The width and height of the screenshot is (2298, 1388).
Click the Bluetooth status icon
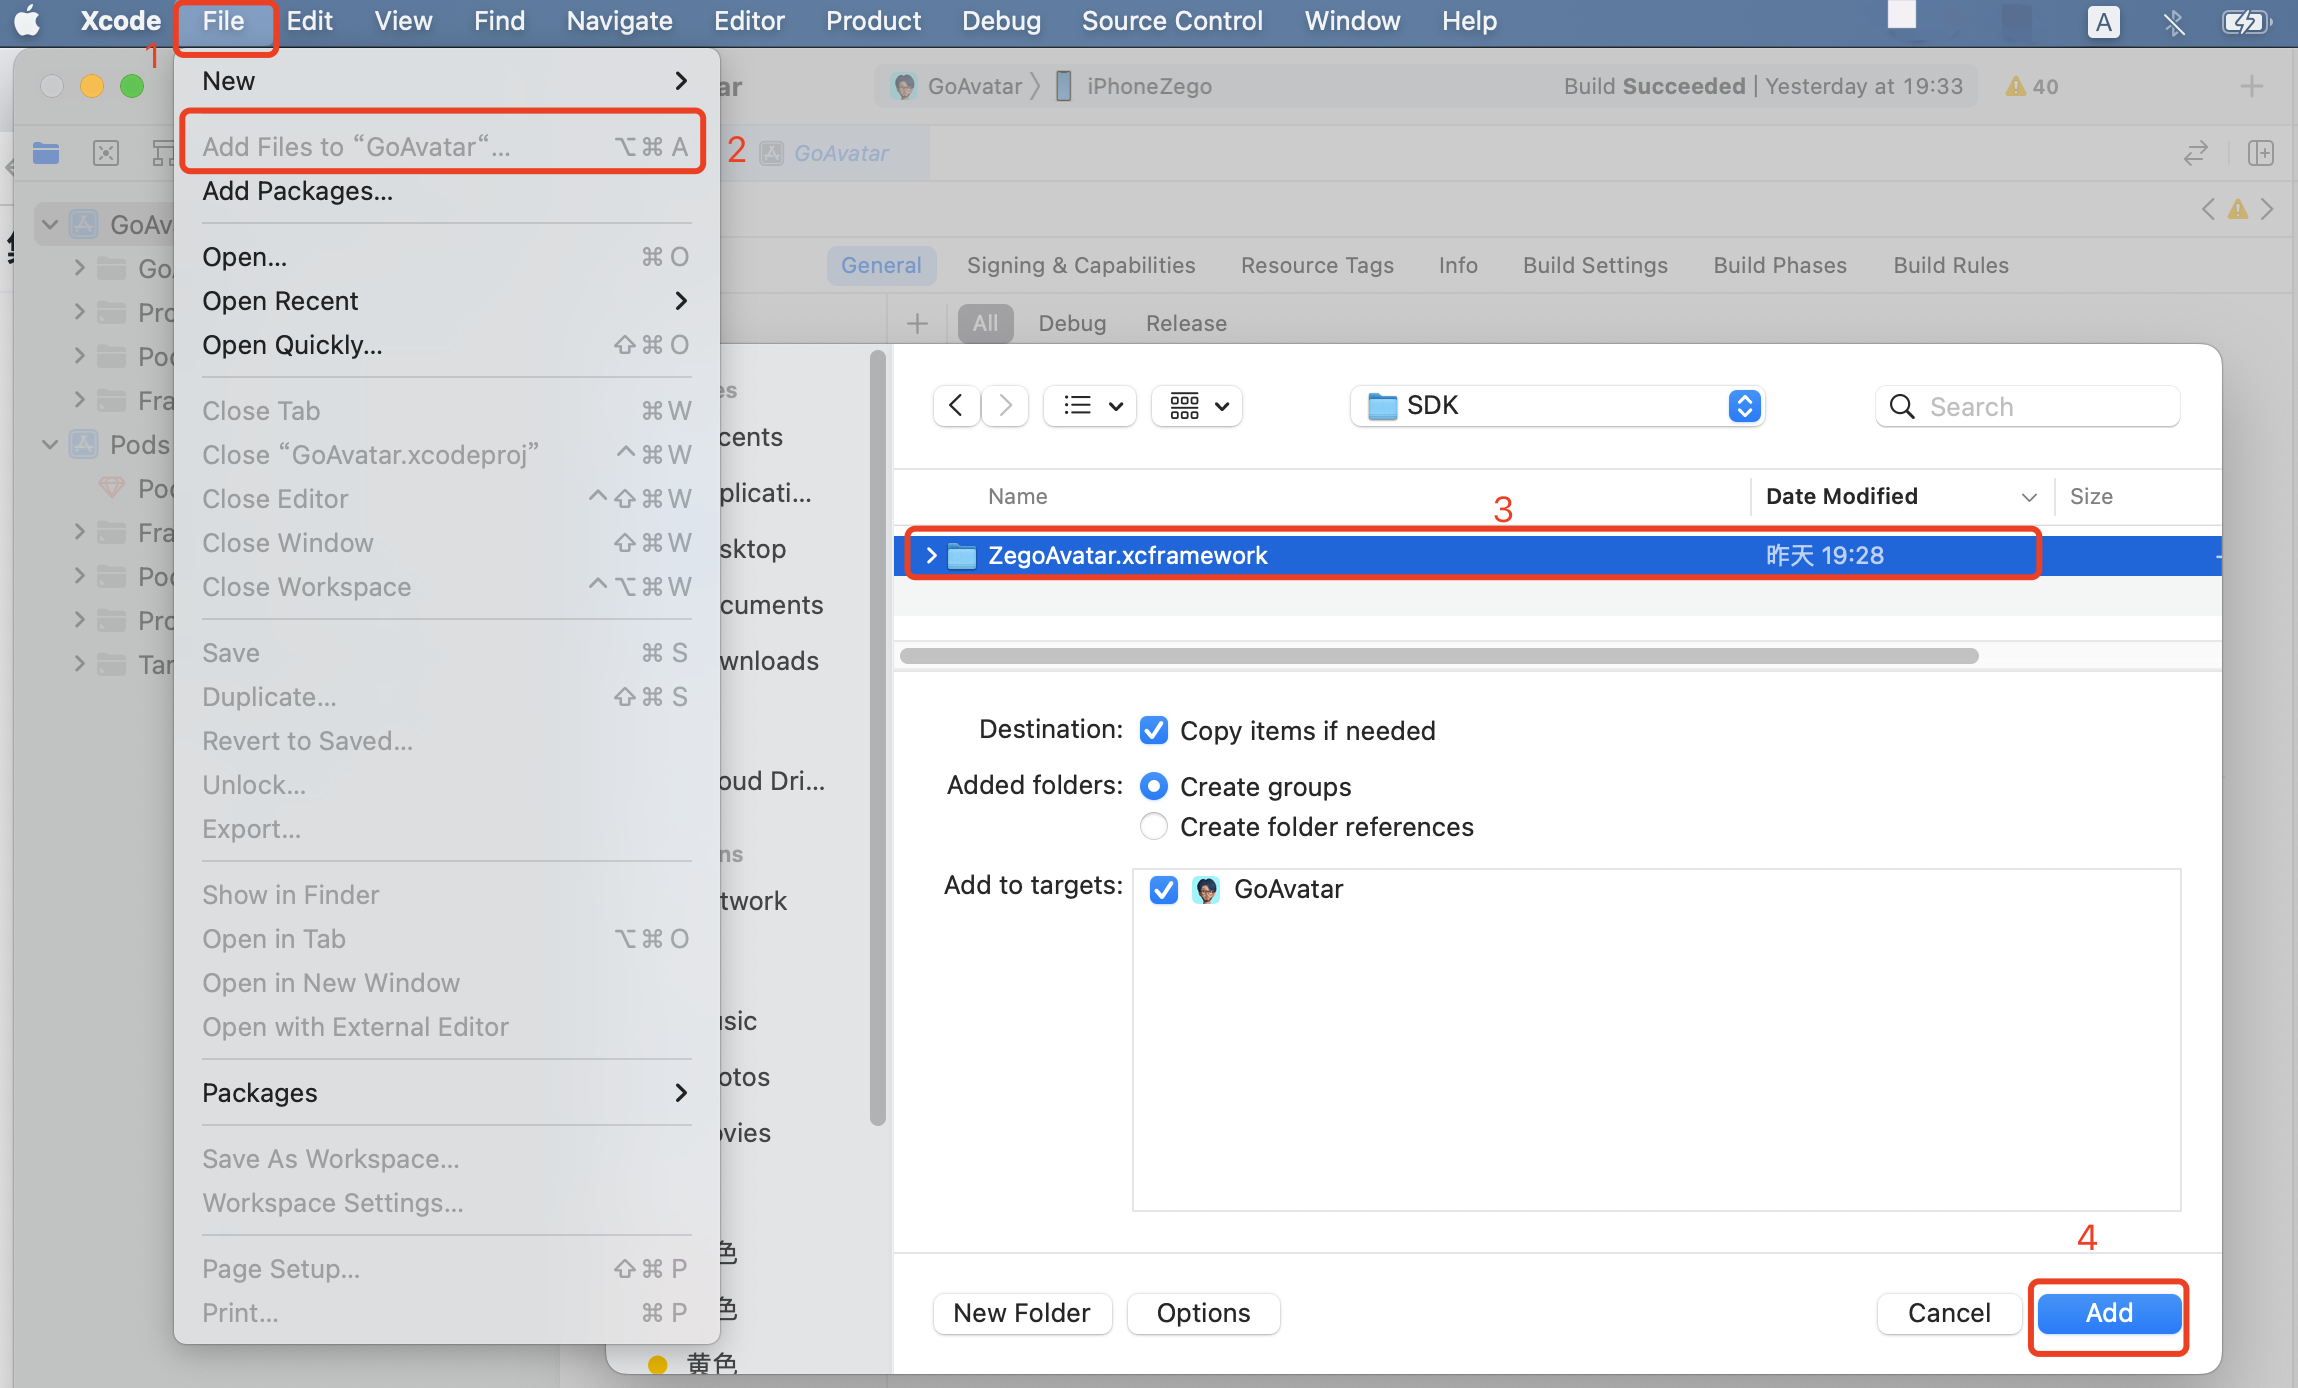[x=2173, y=21]
